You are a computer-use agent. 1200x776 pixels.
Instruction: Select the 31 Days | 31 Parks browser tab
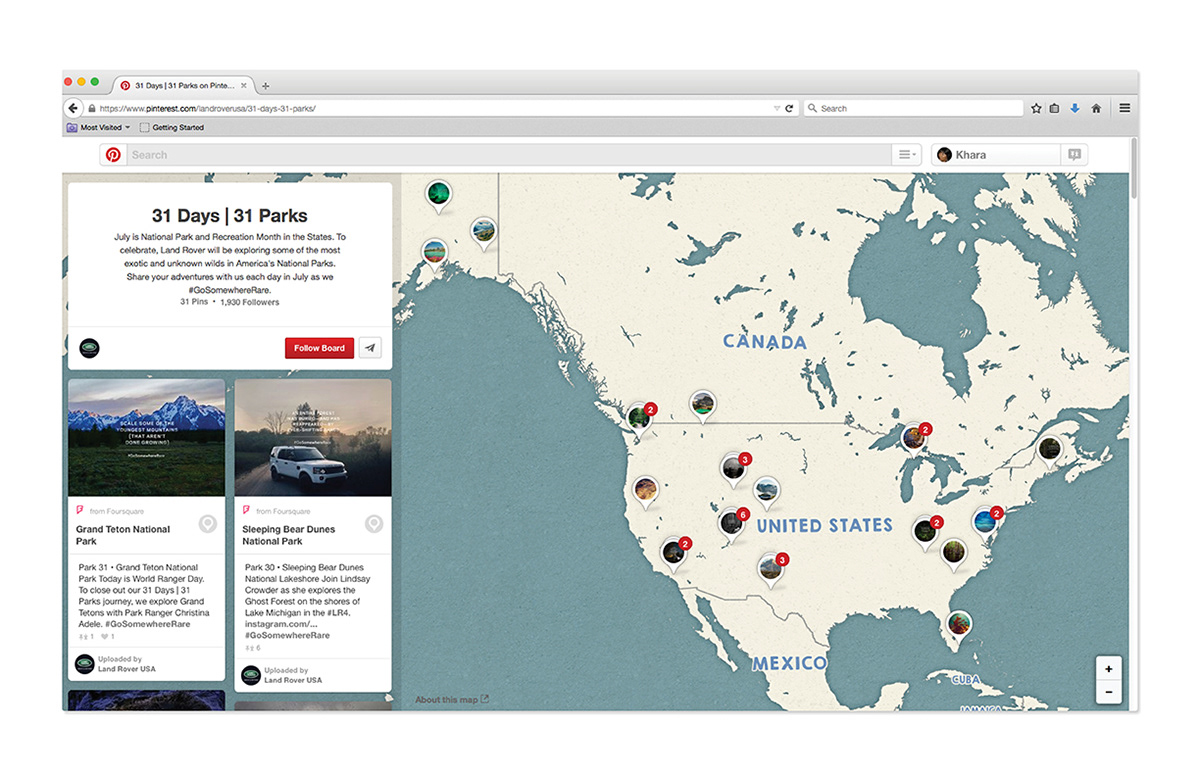(183, 86)
